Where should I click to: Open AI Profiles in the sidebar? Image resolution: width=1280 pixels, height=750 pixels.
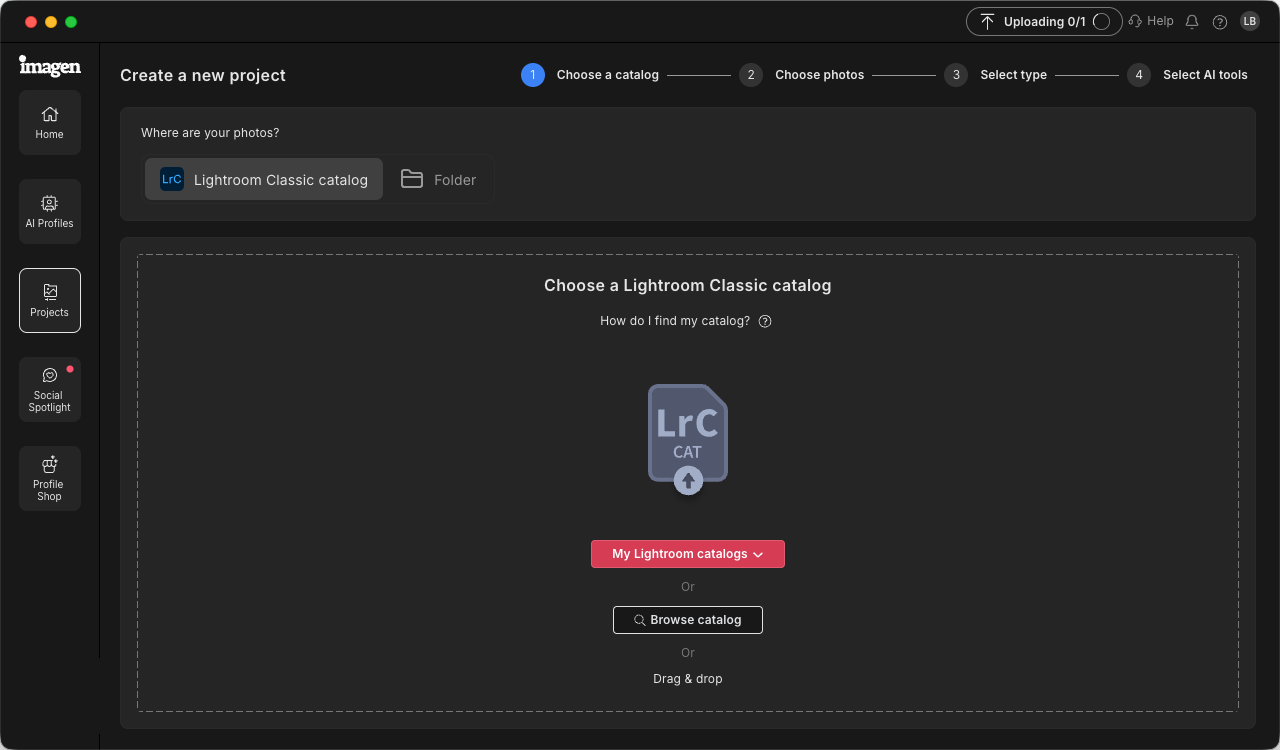point(49,211)
